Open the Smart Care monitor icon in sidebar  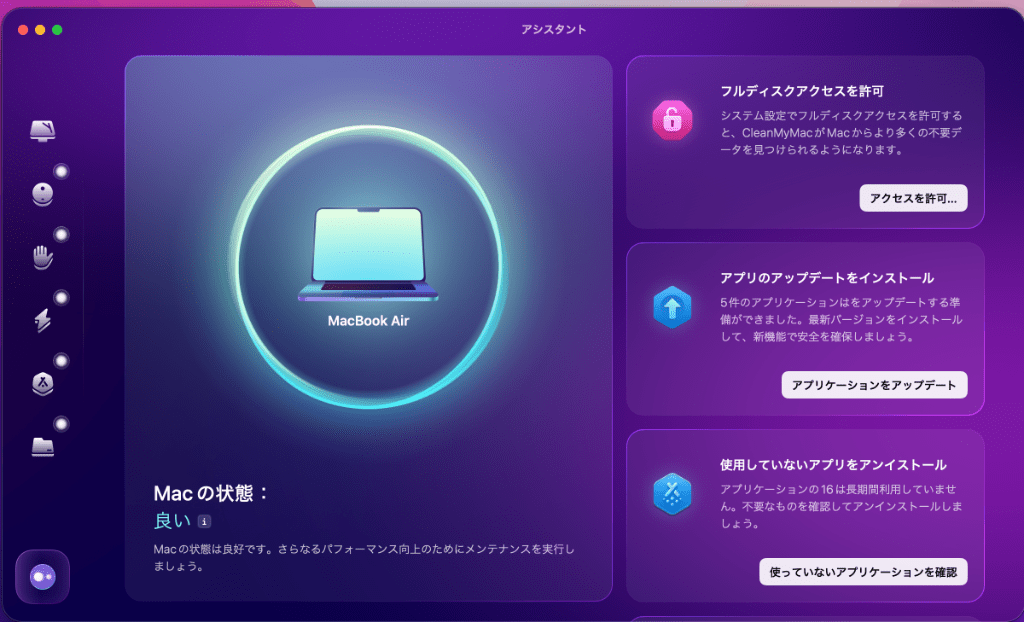[42, 131]
